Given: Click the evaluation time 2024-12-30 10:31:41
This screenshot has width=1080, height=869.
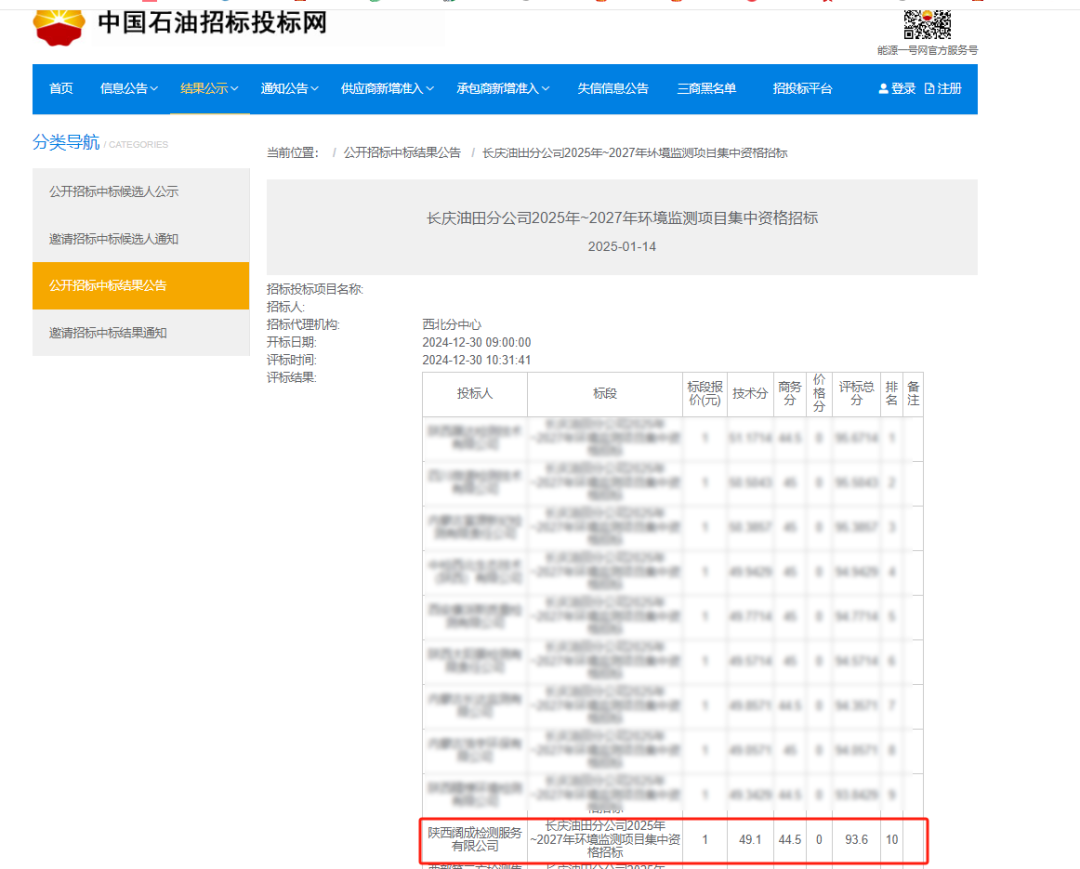Looking at the screenshot, I should pos(477,360).
